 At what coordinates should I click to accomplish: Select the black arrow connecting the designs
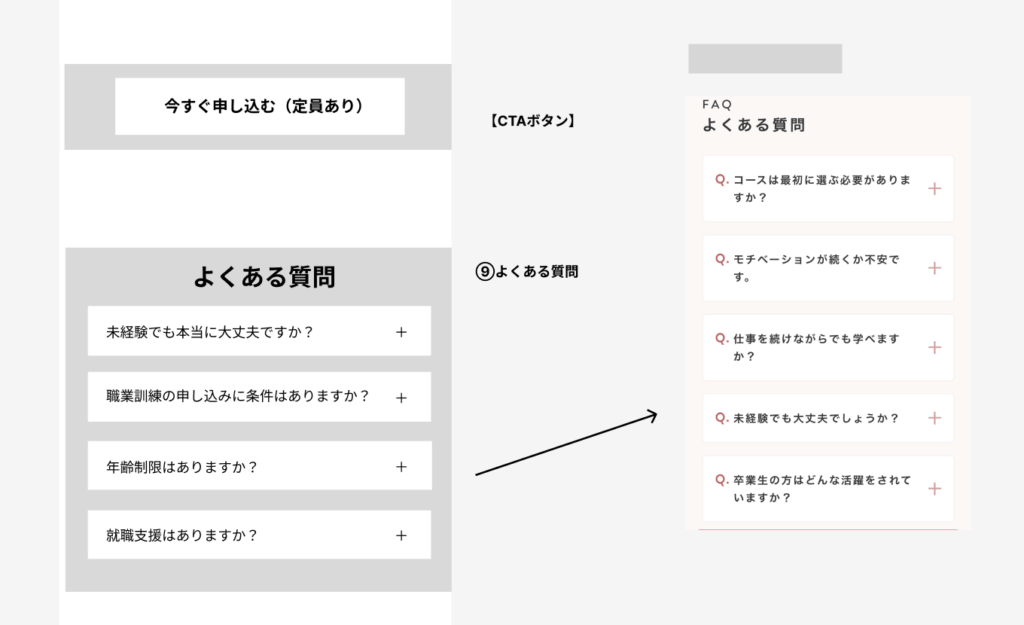pos(565,444)
